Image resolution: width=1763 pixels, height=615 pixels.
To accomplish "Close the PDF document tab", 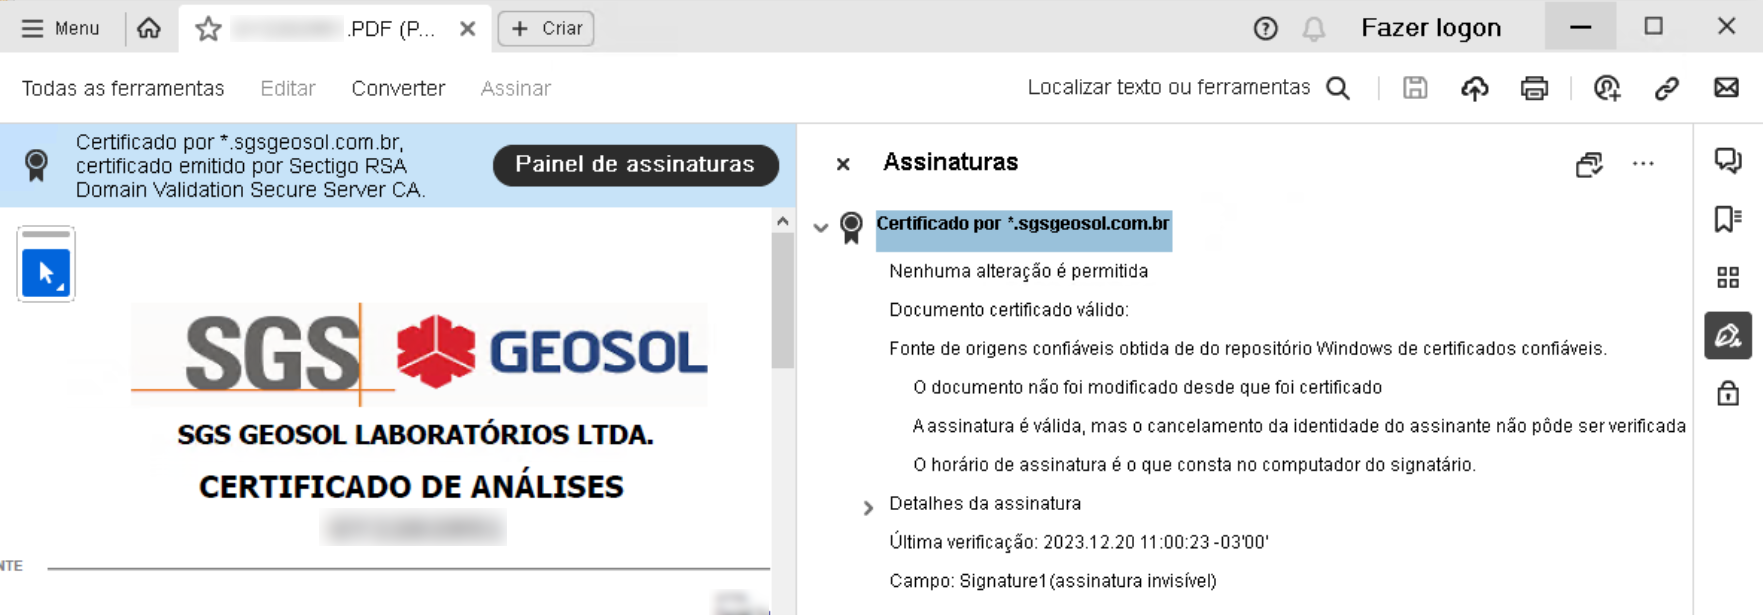I will tap(467, 29).
